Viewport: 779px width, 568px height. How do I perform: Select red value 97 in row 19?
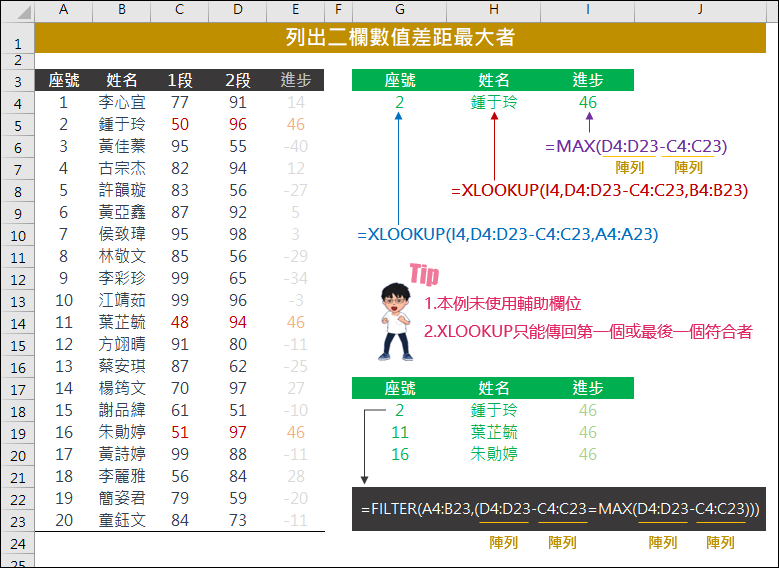tap(237, 432)
